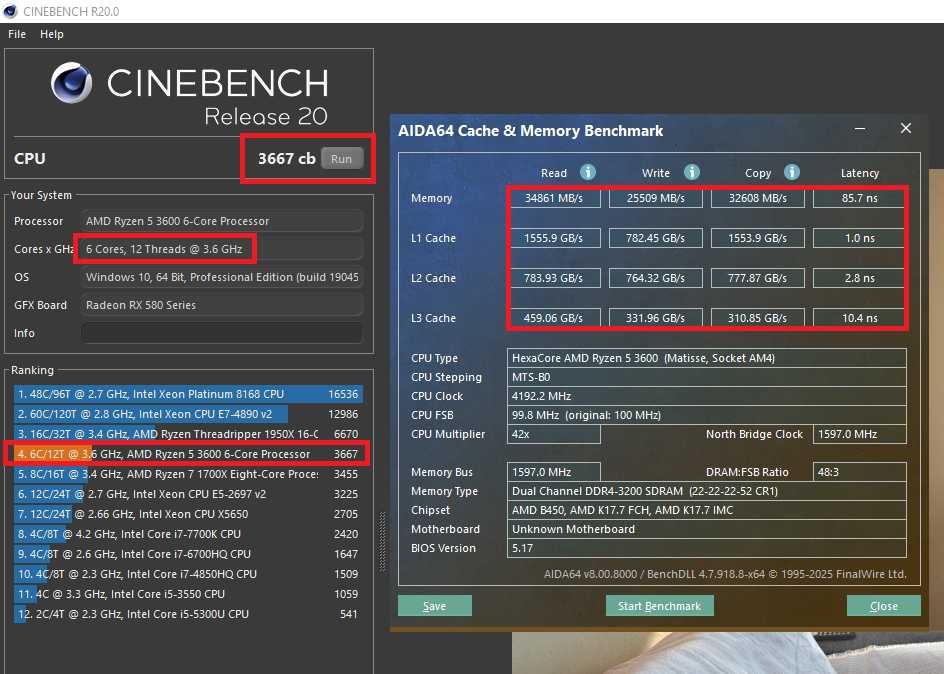Select ranking row Intel Core i5-5300U
The width and height of the screenshot is (944, 674).
tap(188, 614)
